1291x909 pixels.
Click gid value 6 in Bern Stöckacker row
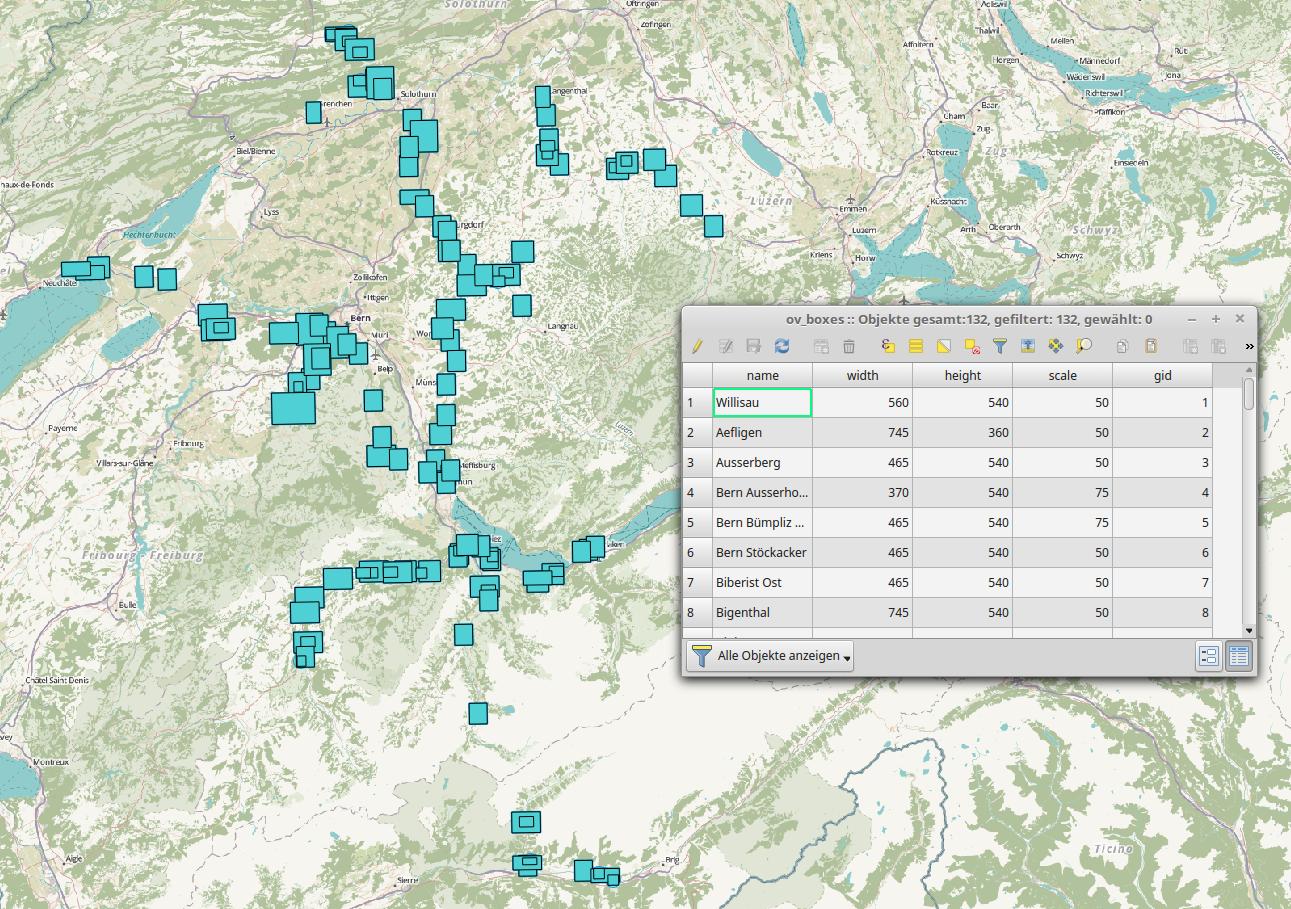pos(1162,553)
